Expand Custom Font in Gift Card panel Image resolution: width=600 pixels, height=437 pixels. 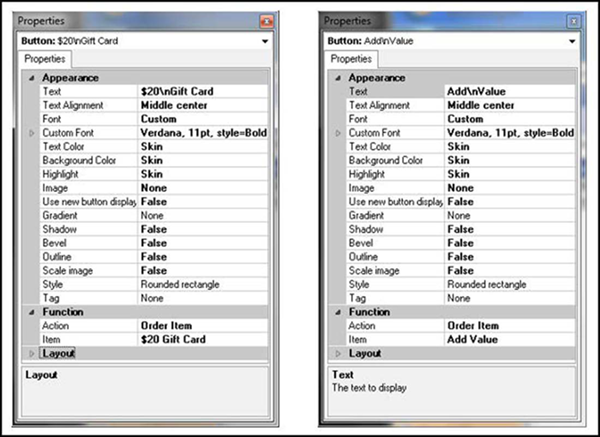click(x=32, y=133)
